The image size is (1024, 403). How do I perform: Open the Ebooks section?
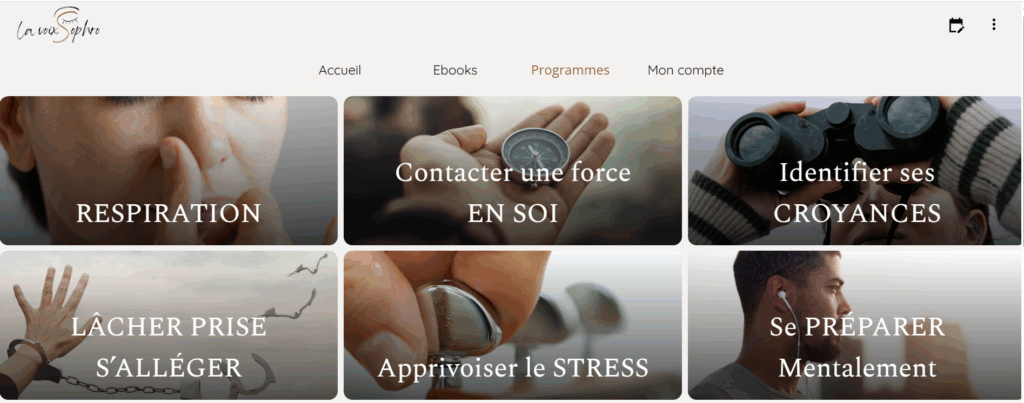tap(455, 70)
